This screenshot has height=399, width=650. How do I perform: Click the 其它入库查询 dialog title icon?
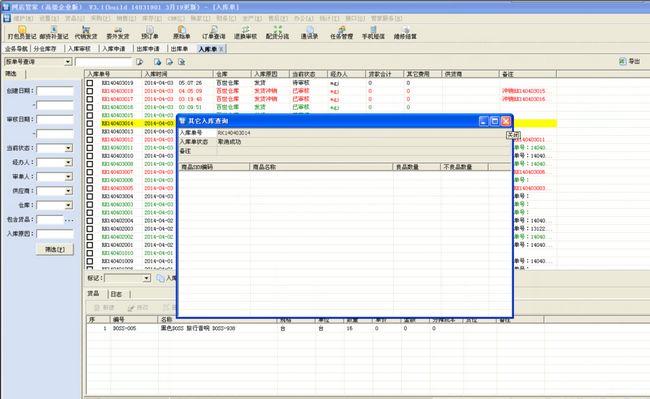pos(182,121)
